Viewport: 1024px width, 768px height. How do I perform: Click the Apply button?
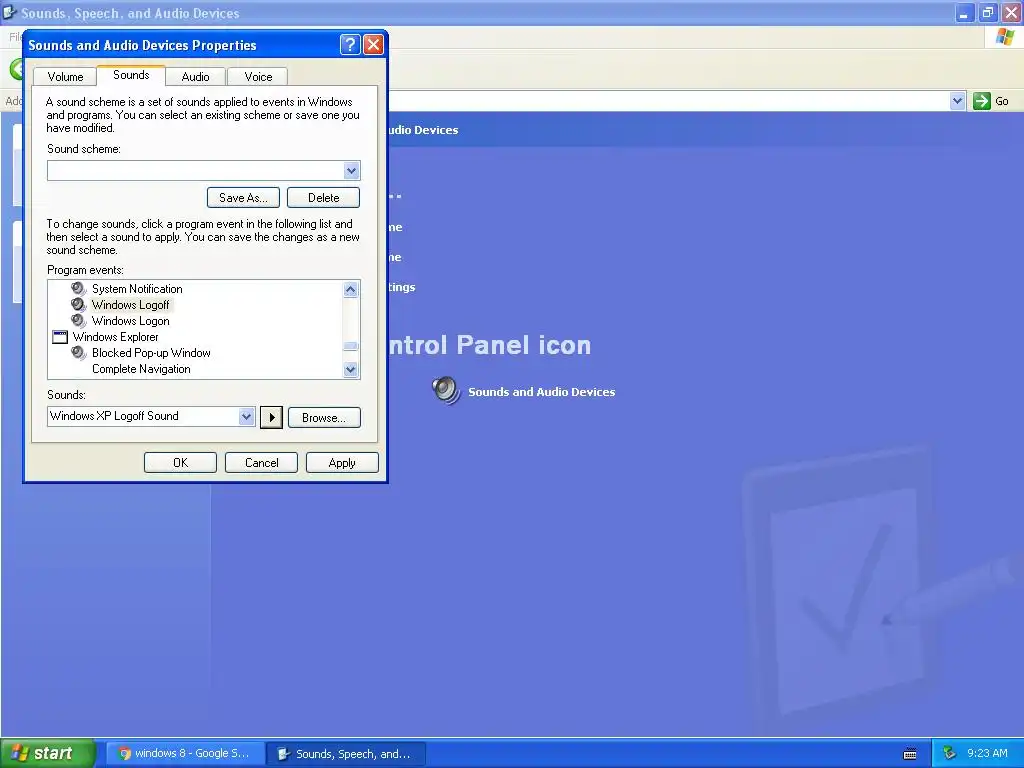(x=342, y=462)
